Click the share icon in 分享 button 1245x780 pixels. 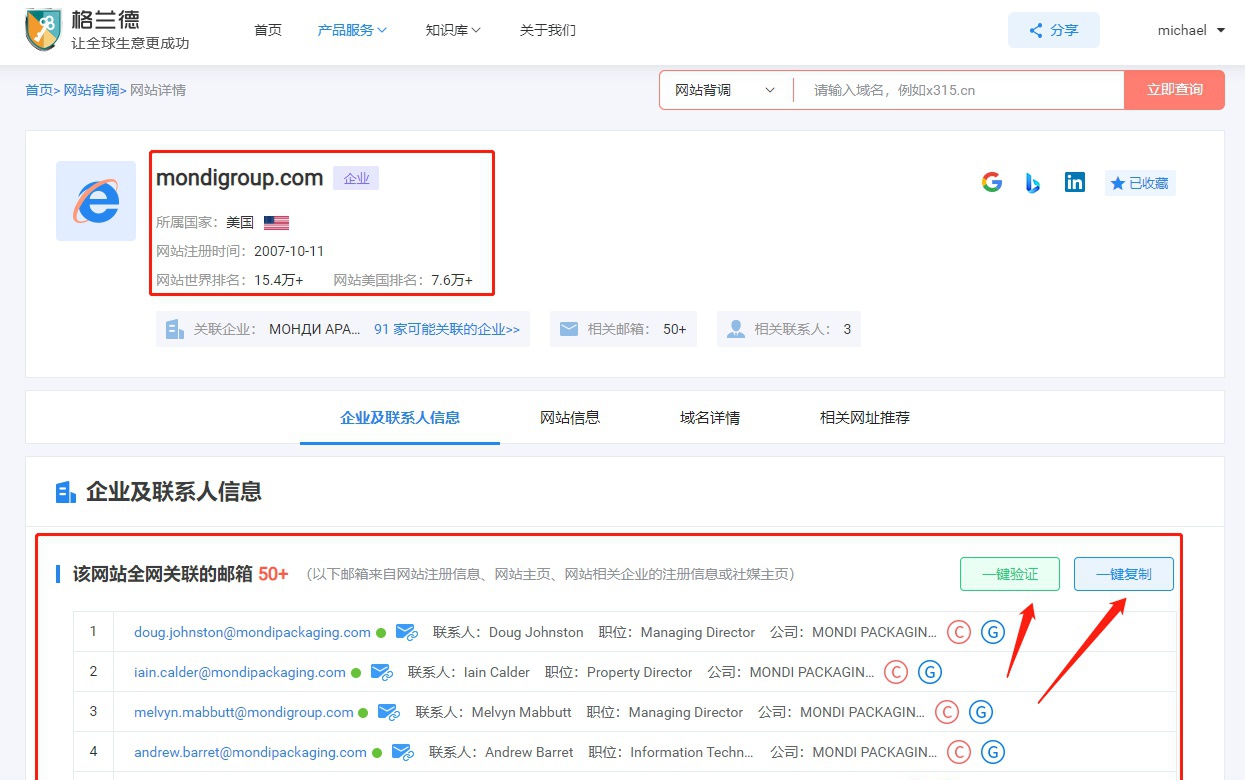pos(1036,30)
